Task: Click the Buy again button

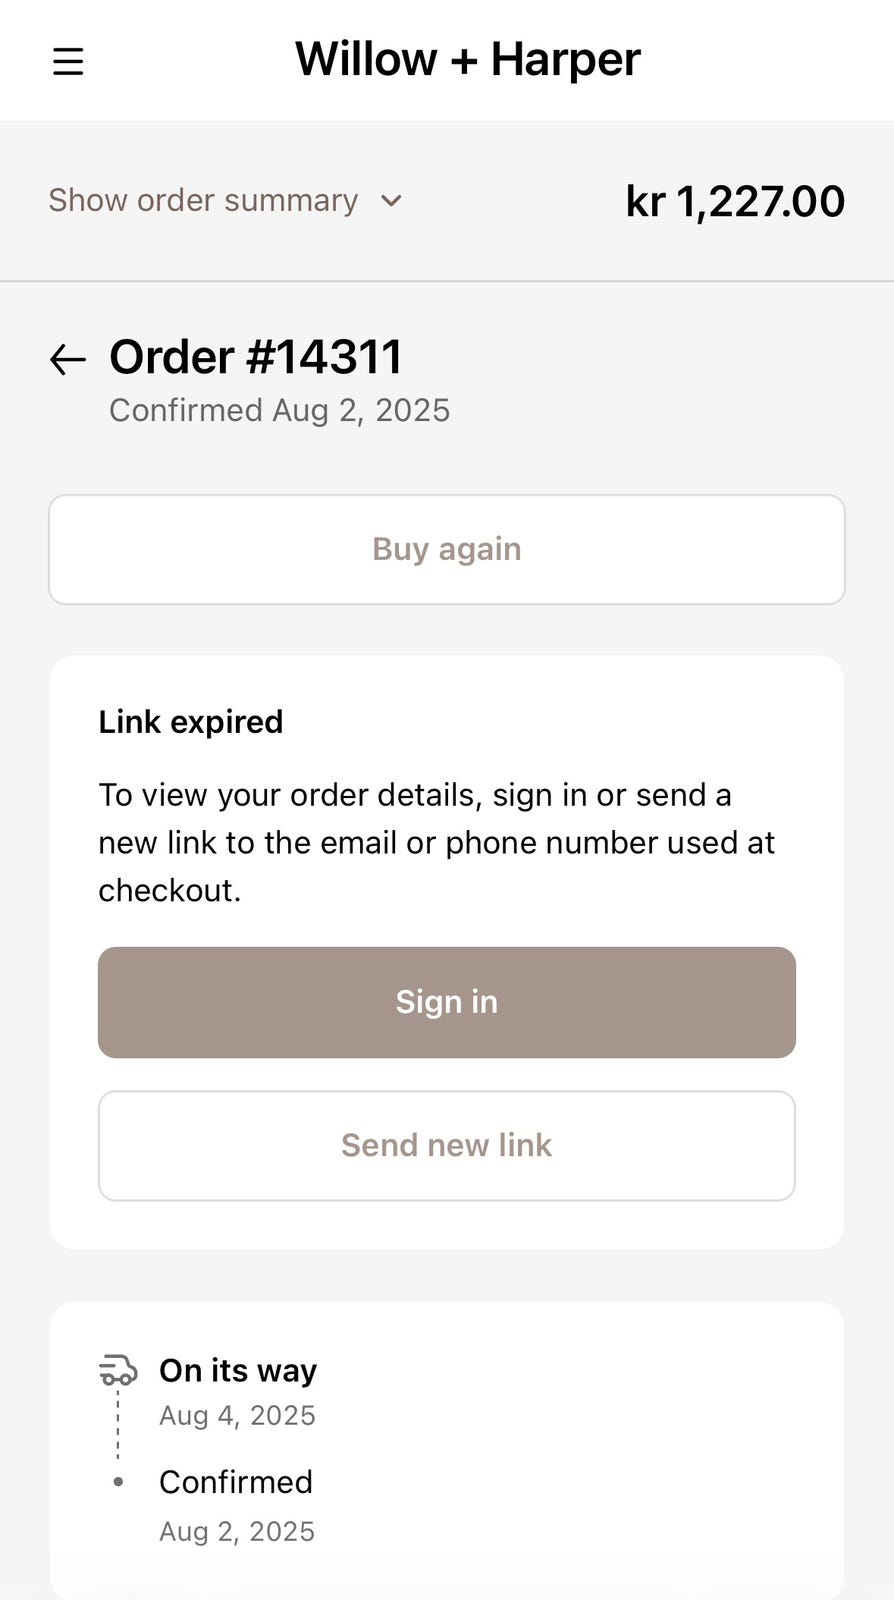Action: [447, 549]
